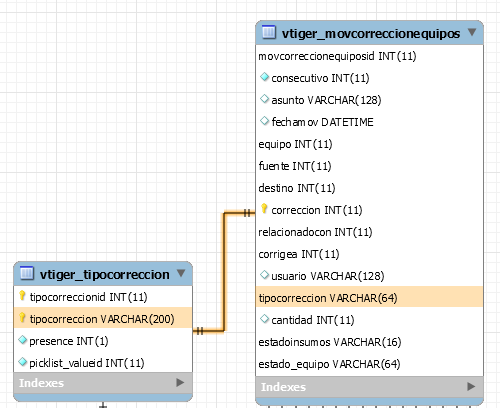Select column relacionadocon INT(11)
500x408 pixels.
(x=369, y=232)
